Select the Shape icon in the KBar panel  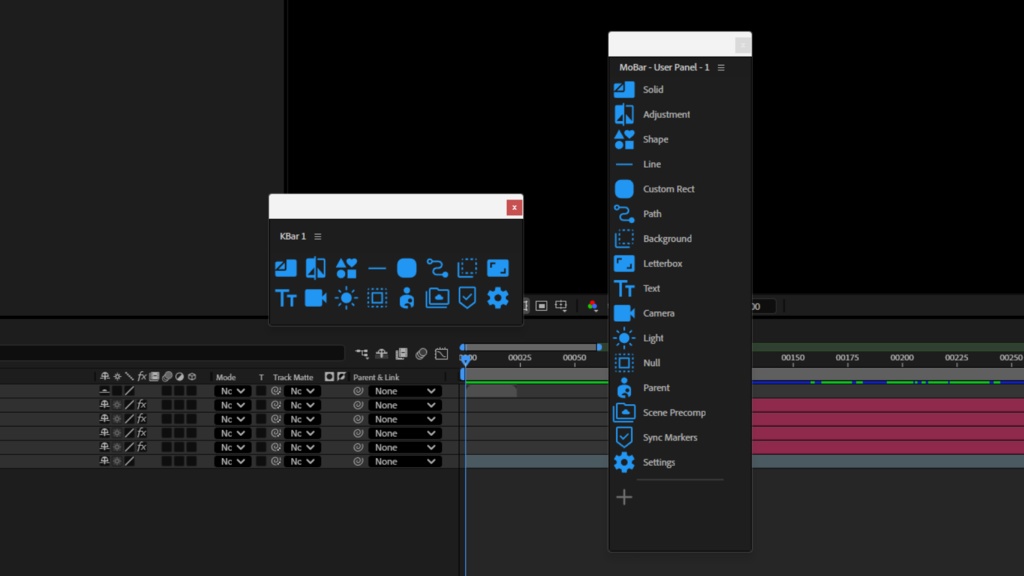(347, 267)
